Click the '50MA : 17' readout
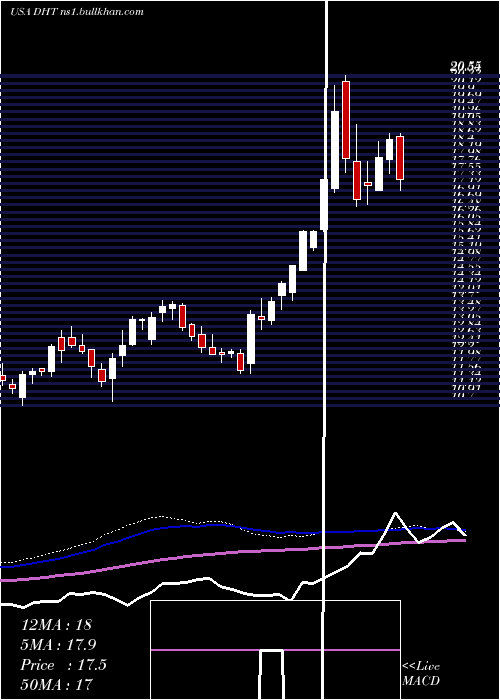The width and height of the screenshot is (500, 700). (x=56, y=684)
